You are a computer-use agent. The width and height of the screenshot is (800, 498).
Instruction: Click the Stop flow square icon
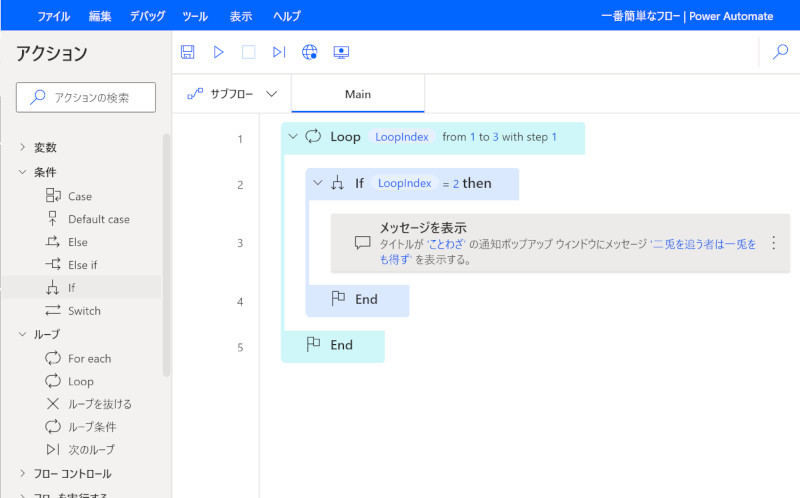tap(249, 52)
